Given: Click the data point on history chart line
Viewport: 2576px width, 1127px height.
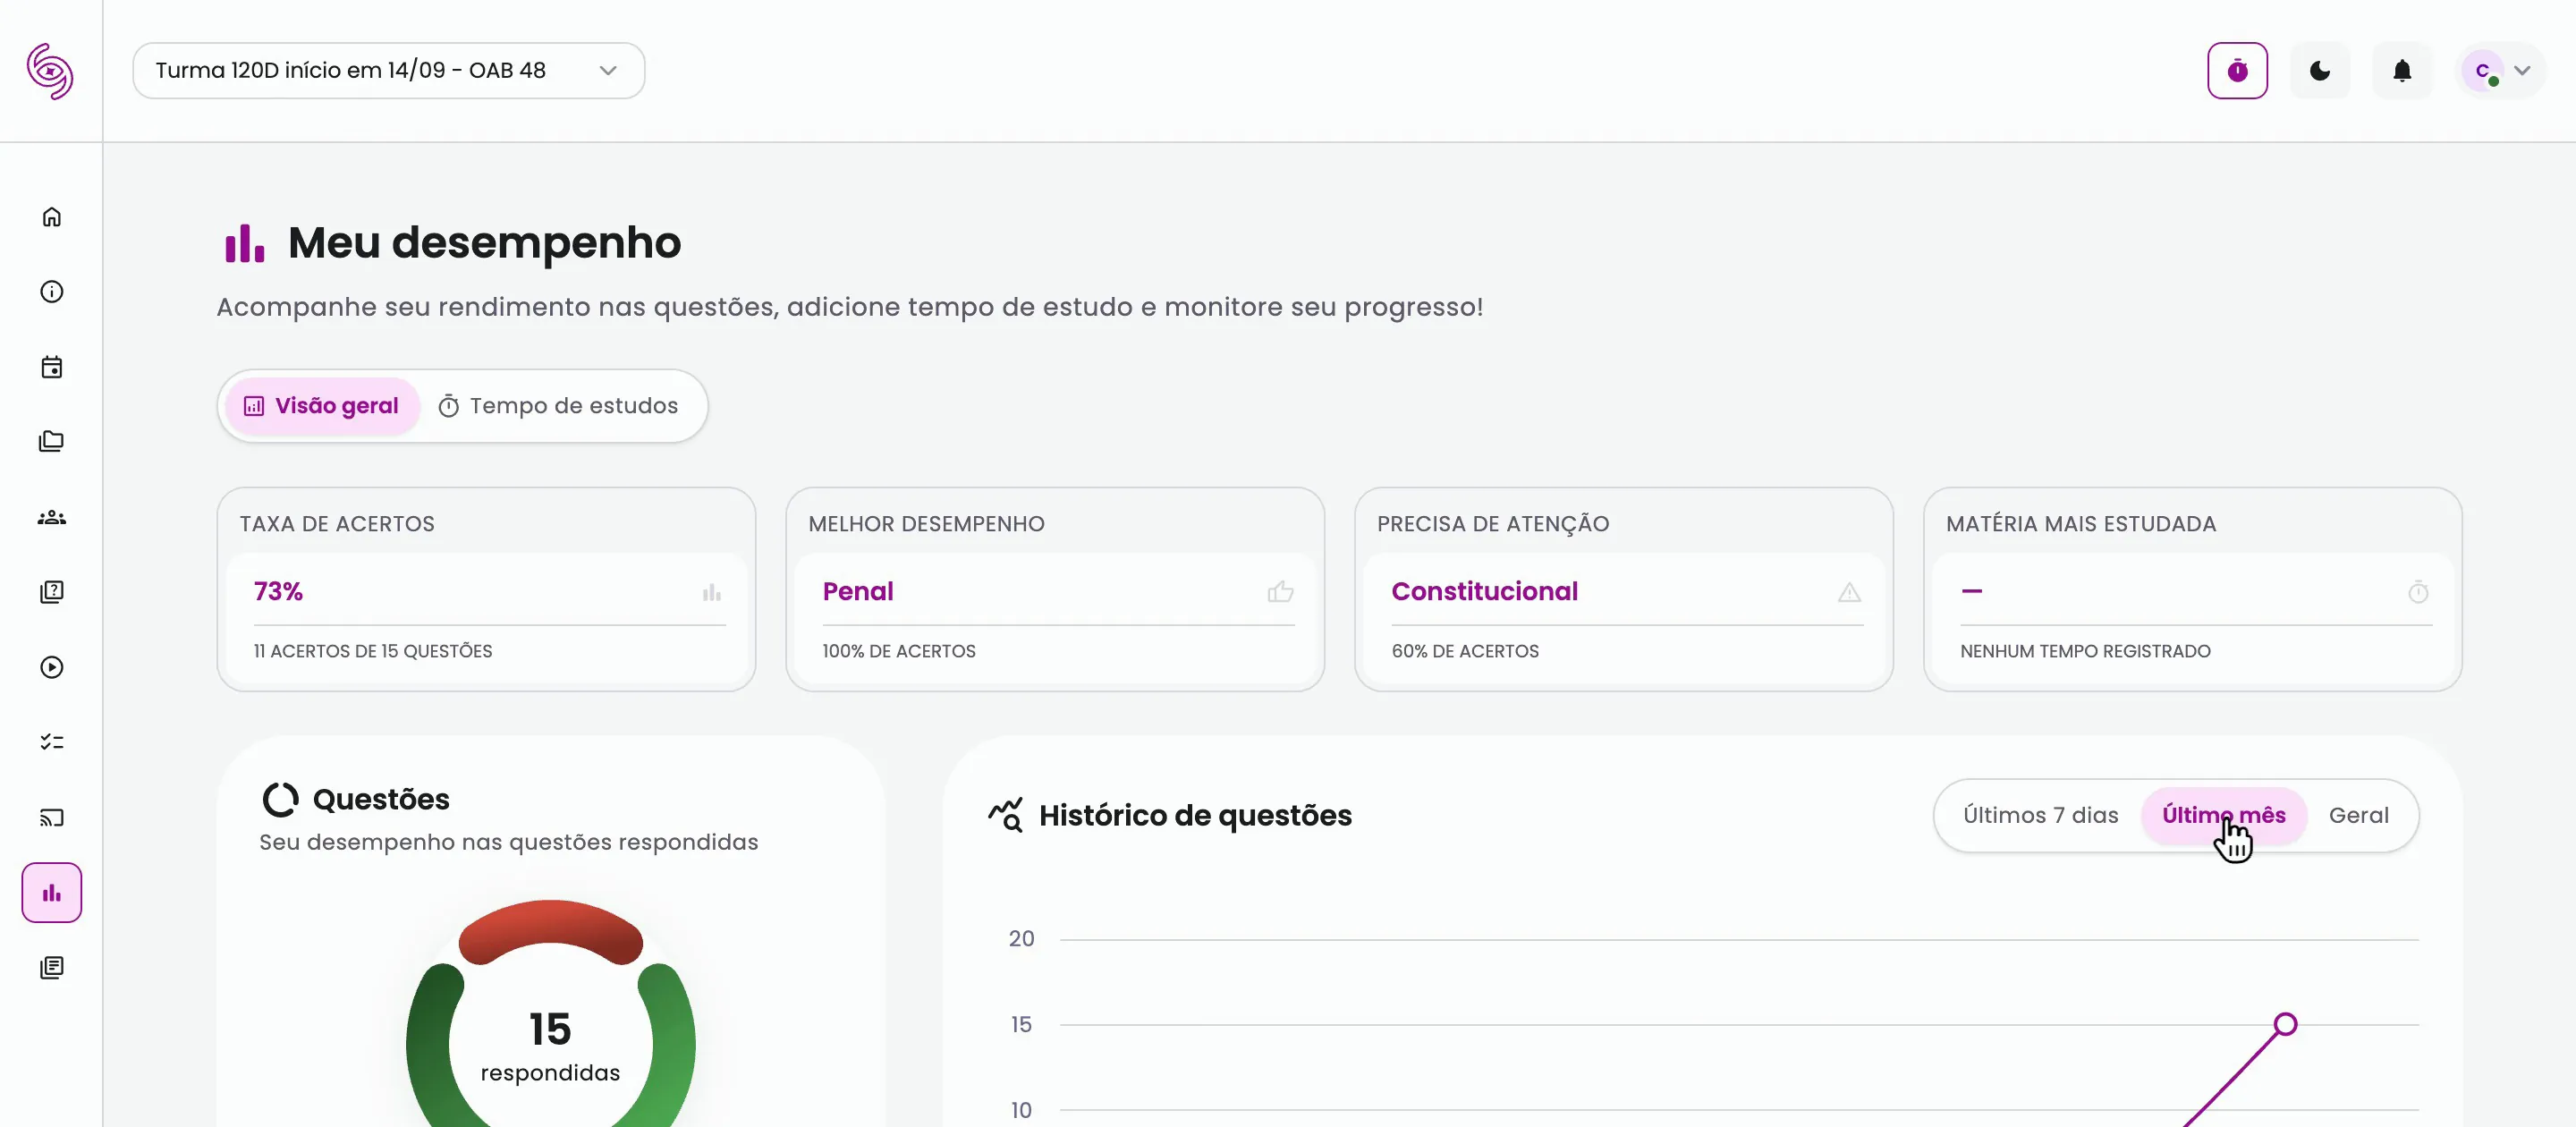Looking at the screenshot, I should pyautogui.click(x=2284, y=1024).
